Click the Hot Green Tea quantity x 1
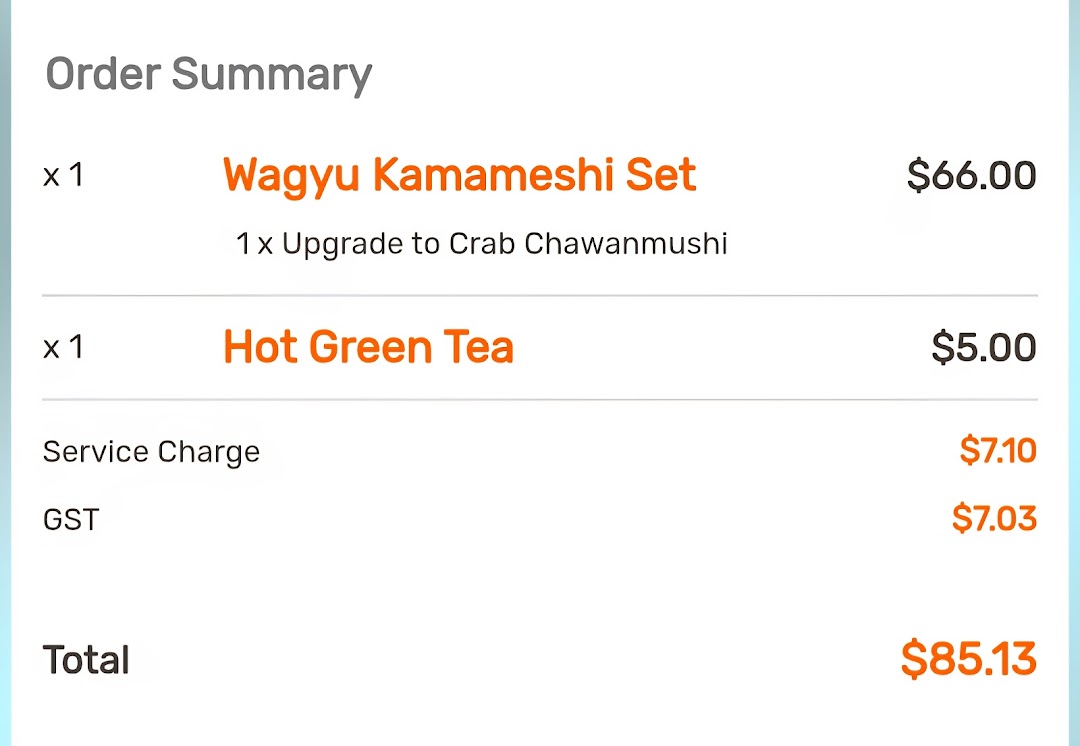The image size is (1080, 746). [63, 347]
